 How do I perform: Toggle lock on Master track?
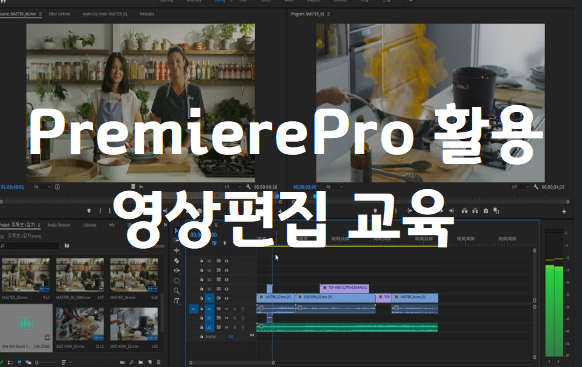click(201, 337)
